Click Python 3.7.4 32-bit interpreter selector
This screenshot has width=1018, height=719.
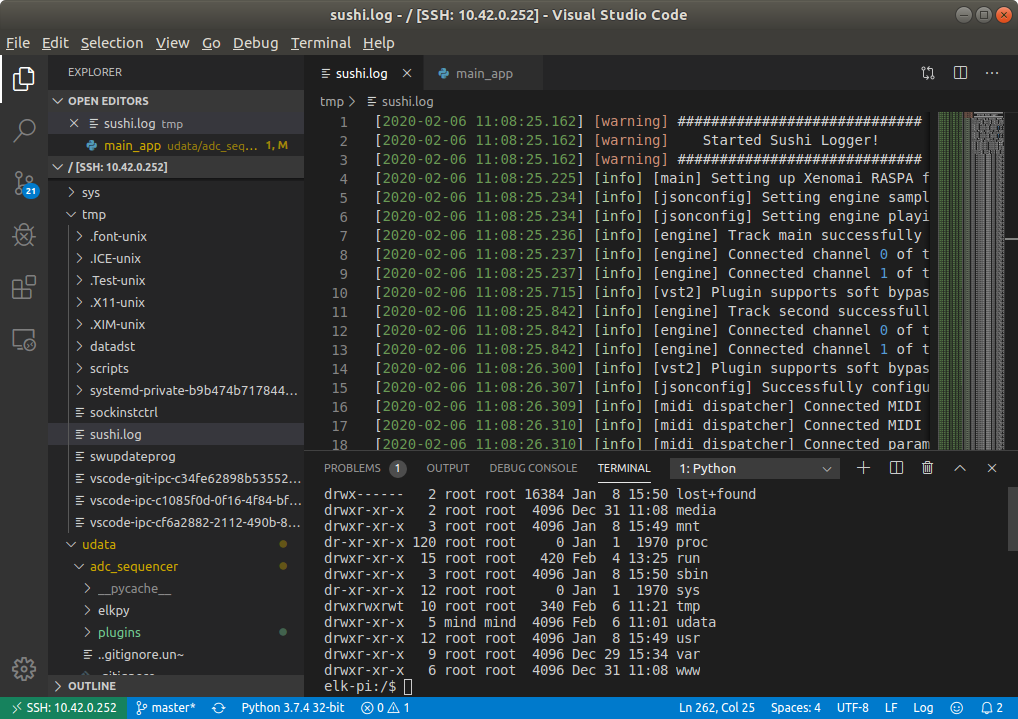[292, 708]
